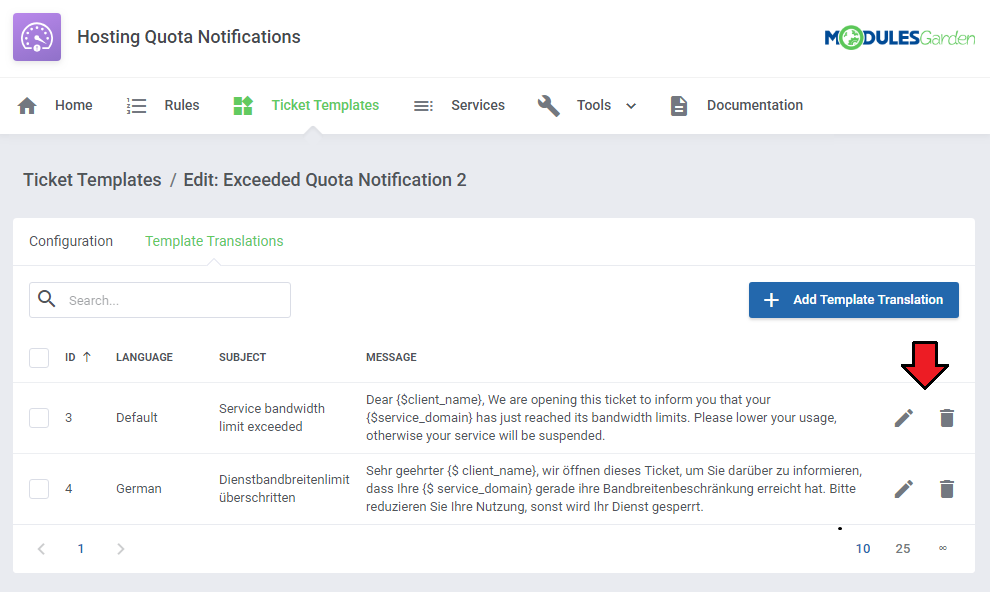Screen dimensions: 990x592
Task: Edit the German translation with pencil icon
Action: coord(904,488)
